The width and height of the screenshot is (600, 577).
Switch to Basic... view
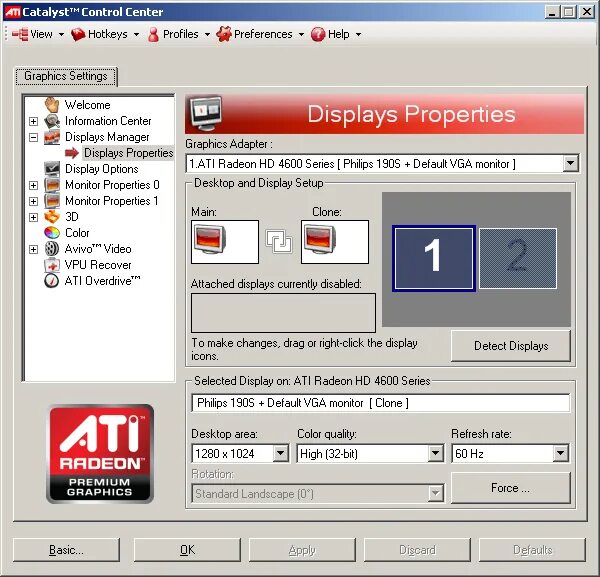[66, 550]
